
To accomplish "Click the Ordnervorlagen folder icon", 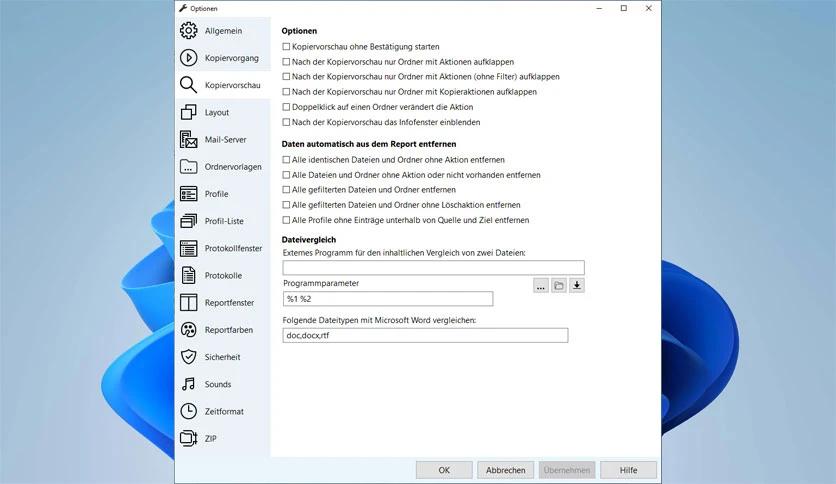I will [x=188, y=167].
